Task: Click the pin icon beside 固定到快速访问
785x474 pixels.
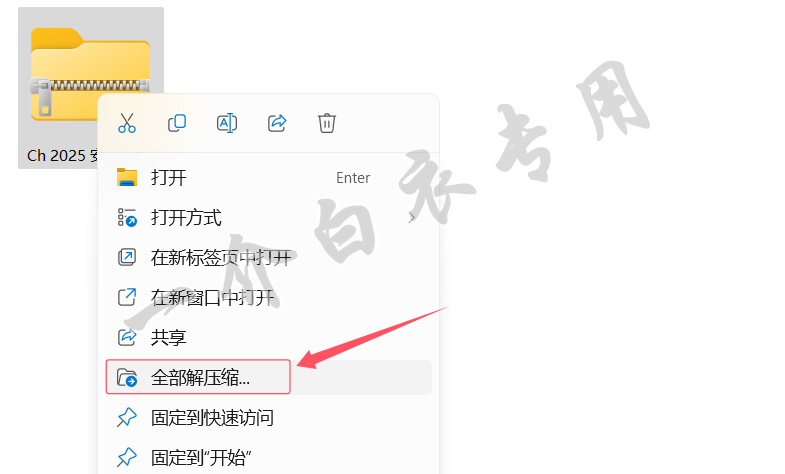Action: coord(127,417)
